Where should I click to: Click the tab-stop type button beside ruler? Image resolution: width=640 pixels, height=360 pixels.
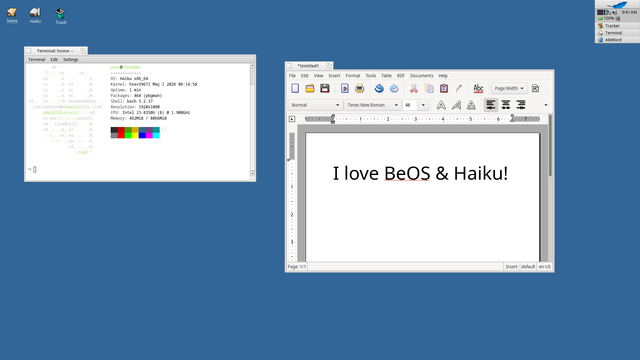292,119
